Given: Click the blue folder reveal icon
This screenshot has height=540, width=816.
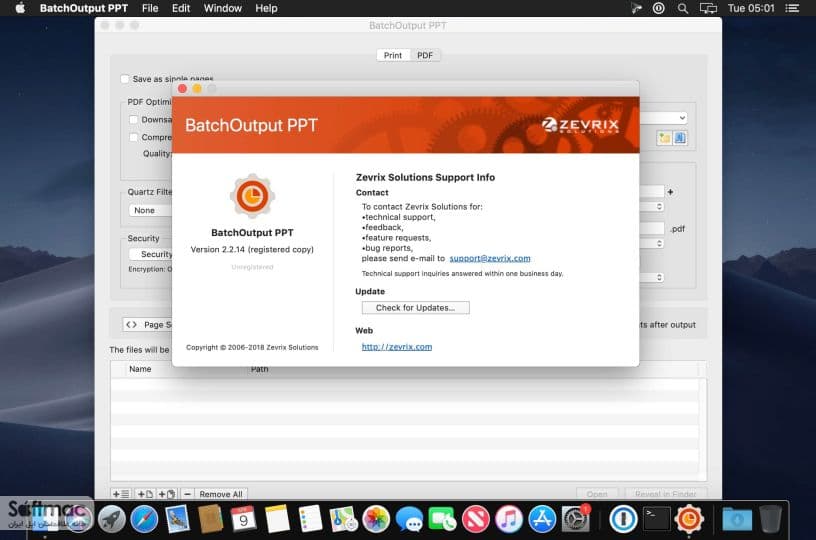Looking at the screenshot, I should pyautogui.click(x=680, y=138).
